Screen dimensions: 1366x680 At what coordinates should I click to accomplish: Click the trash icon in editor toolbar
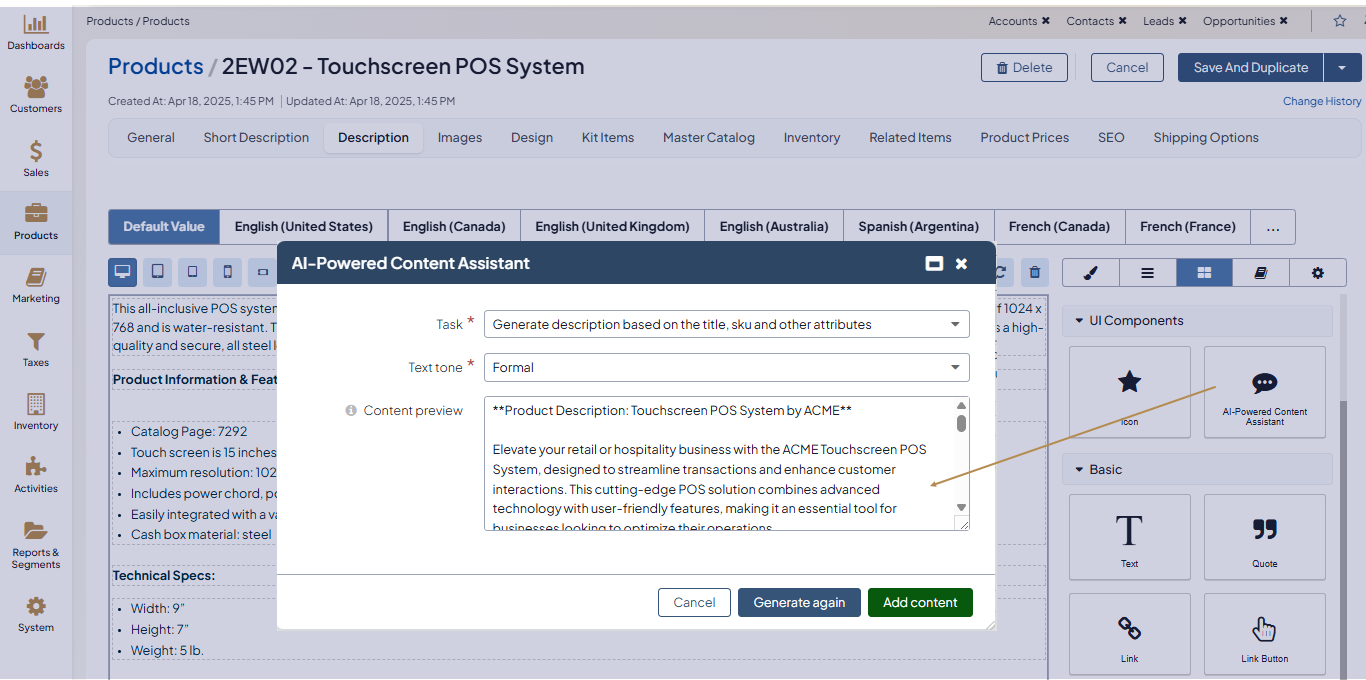click(1035, 272)
